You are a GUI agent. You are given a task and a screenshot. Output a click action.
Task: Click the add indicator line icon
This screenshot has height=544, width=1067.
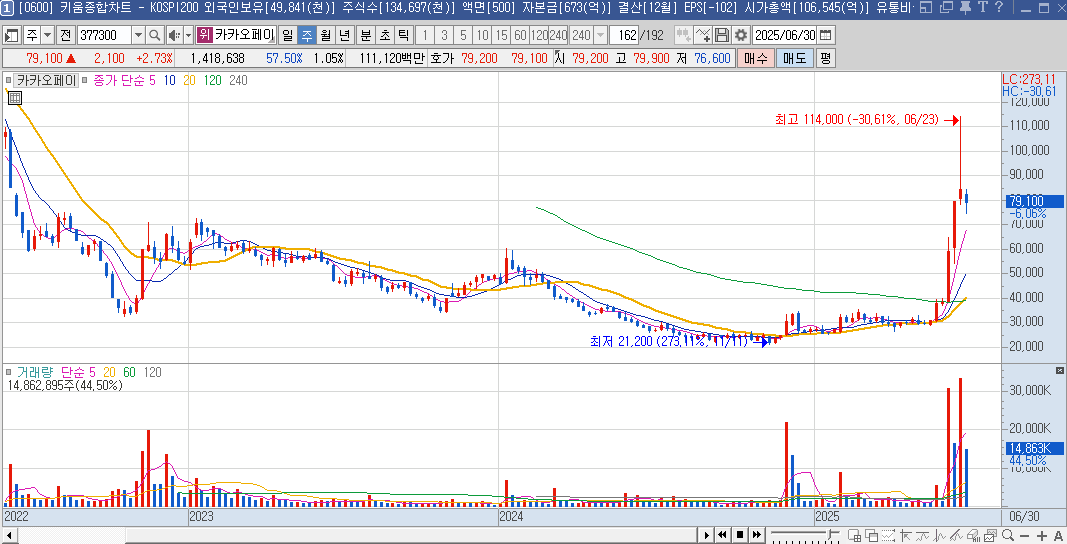[x=703, y=35]
